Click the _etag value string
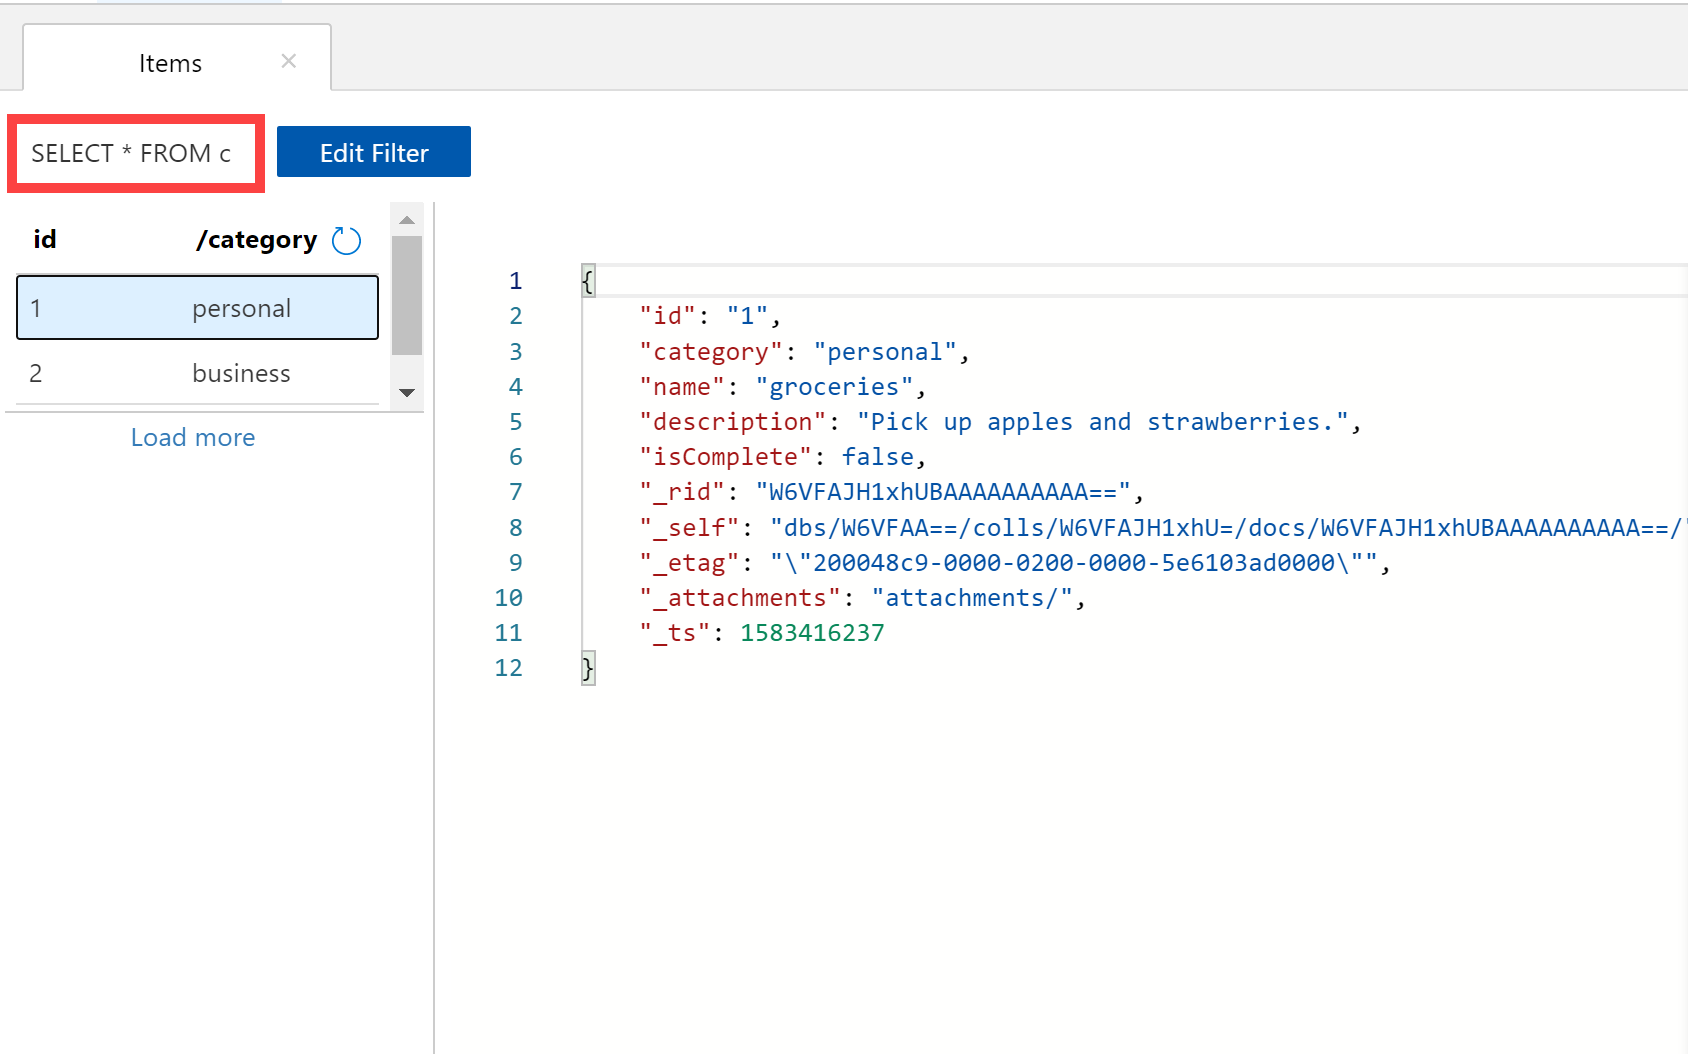 click(x=1073, y=563)
